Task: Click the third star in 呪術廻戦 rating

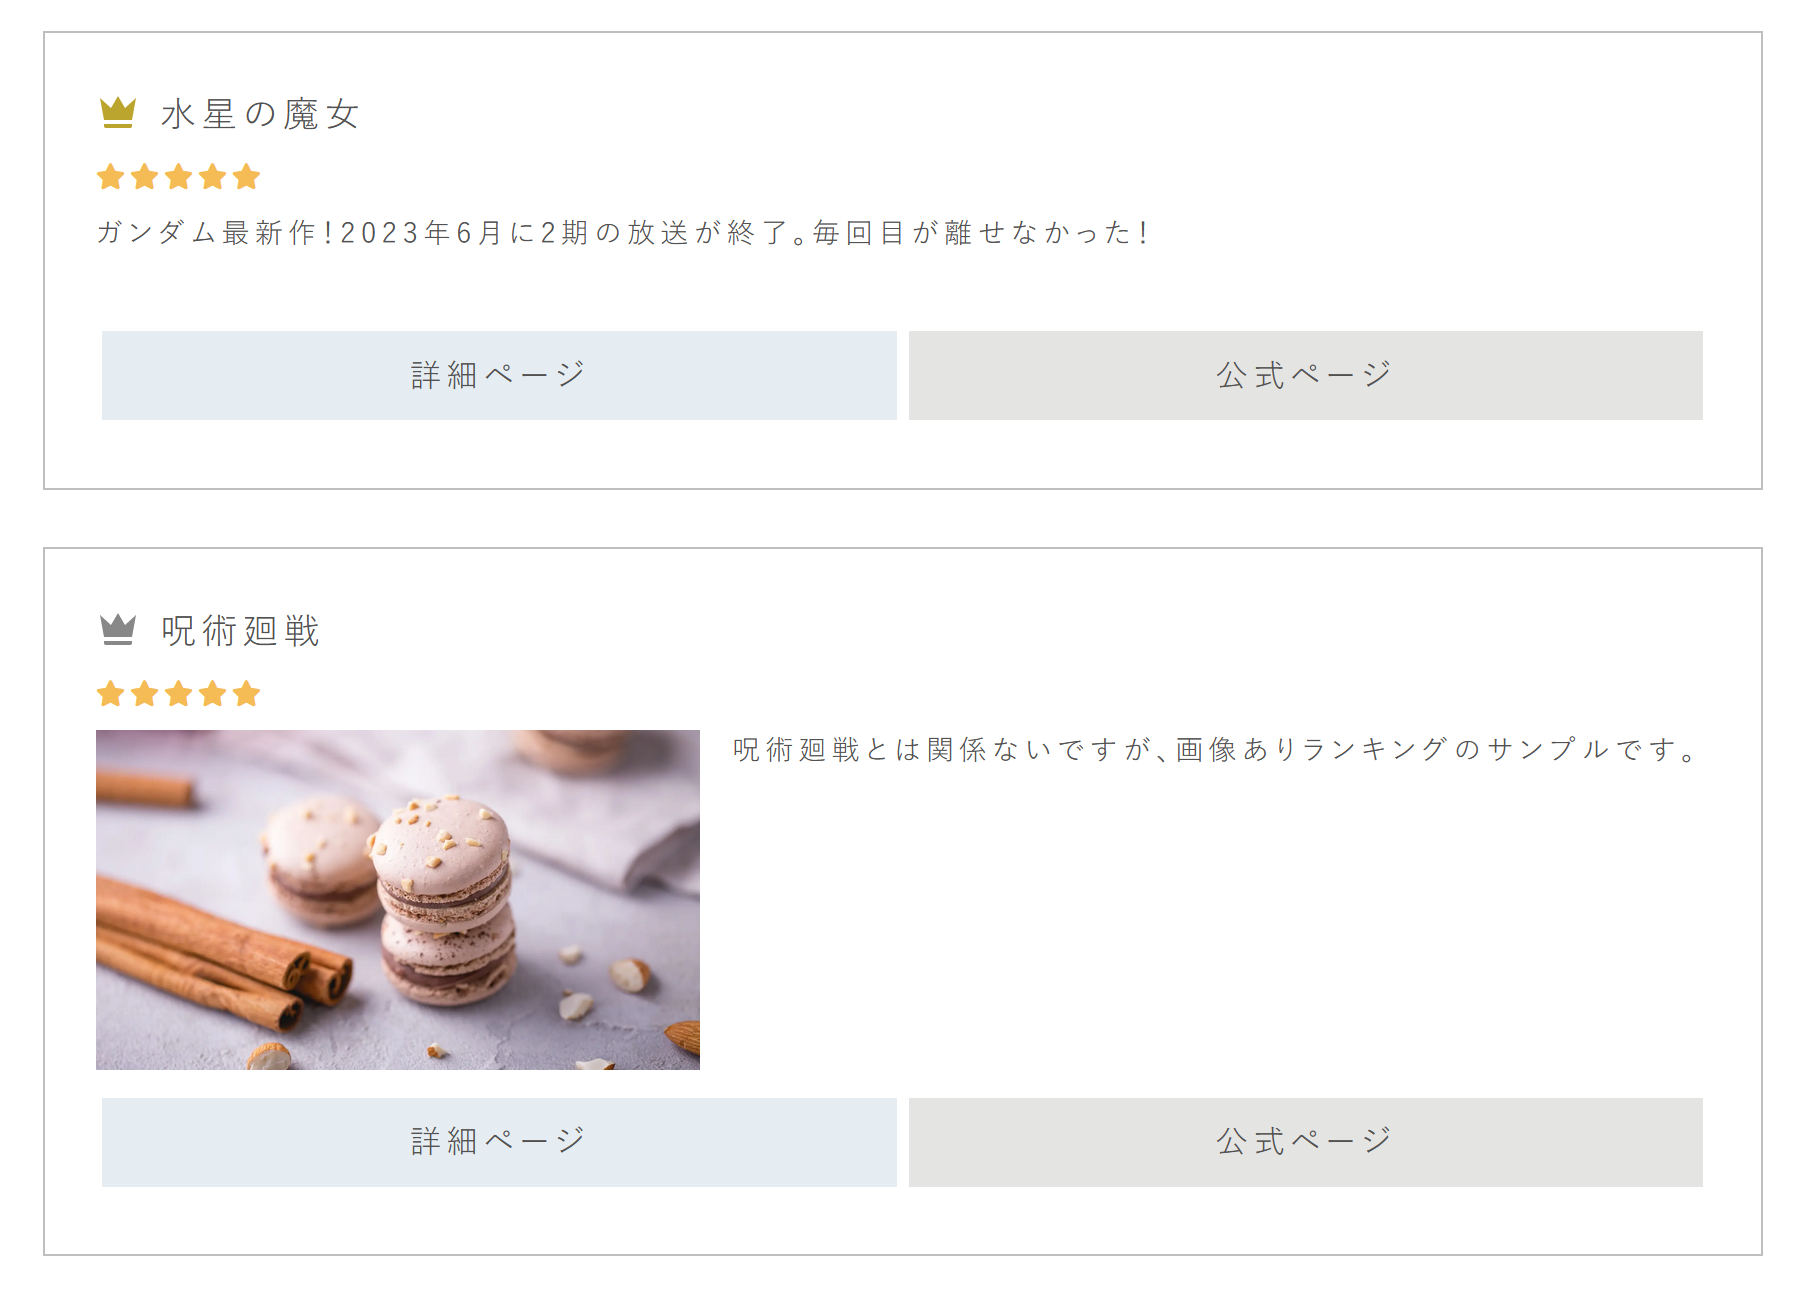Action: (179, 693)
